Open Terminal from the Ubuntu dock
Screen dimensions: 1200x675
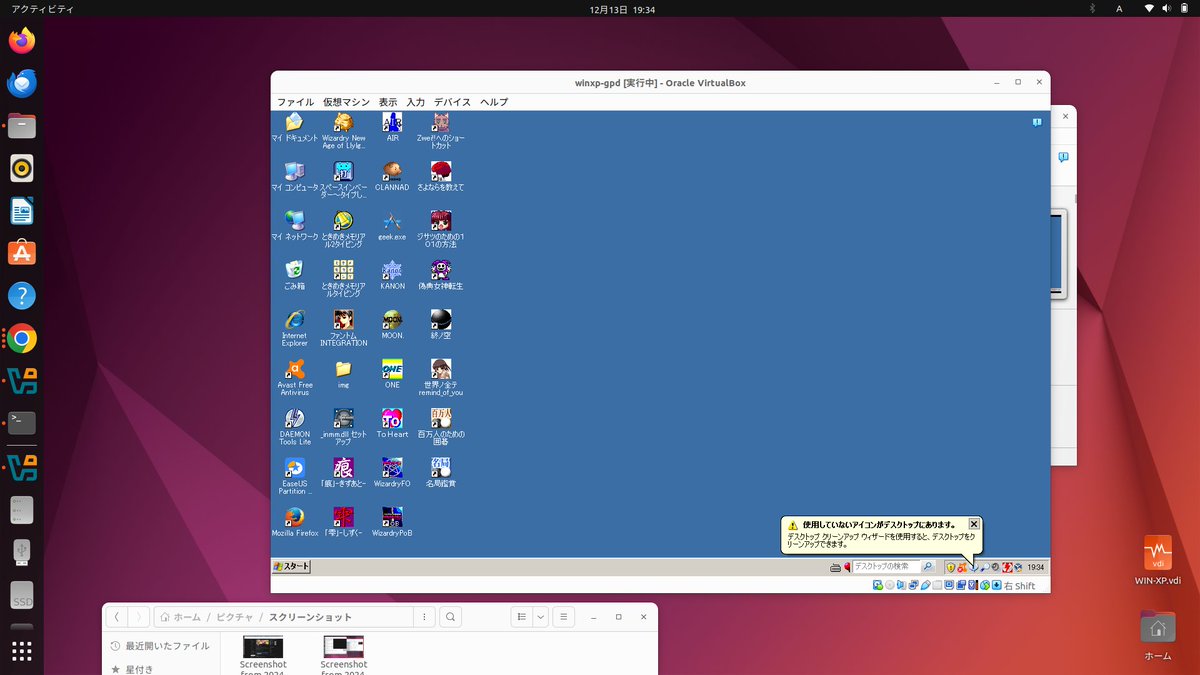coord(22,423)
